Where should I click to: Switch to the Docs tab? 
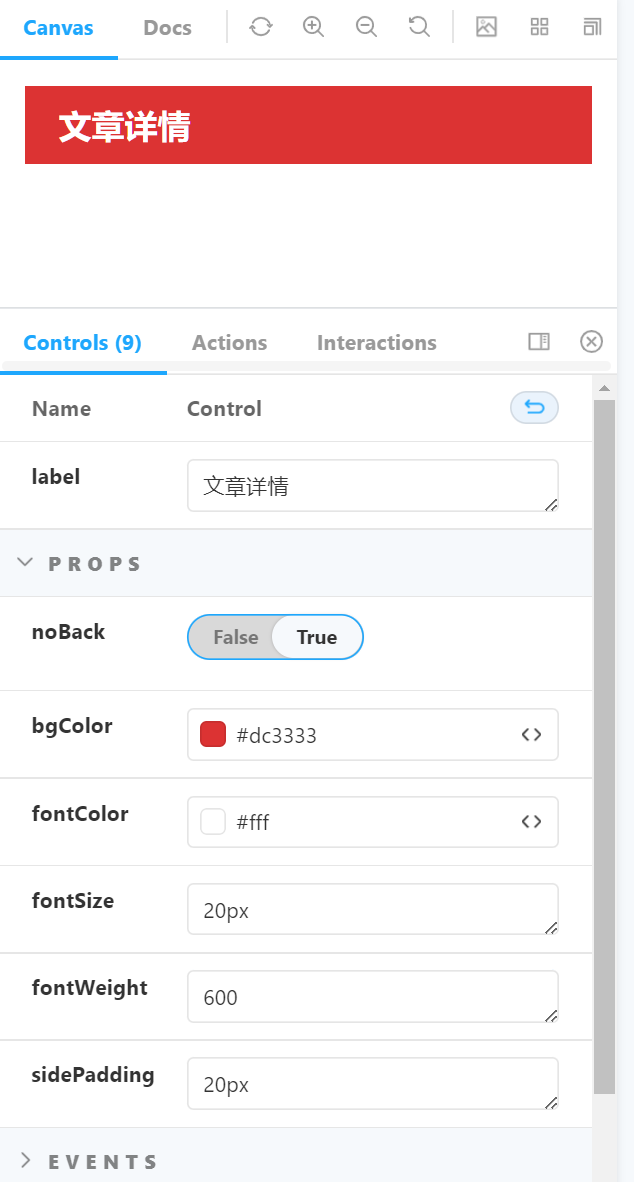tap(167, 28)
